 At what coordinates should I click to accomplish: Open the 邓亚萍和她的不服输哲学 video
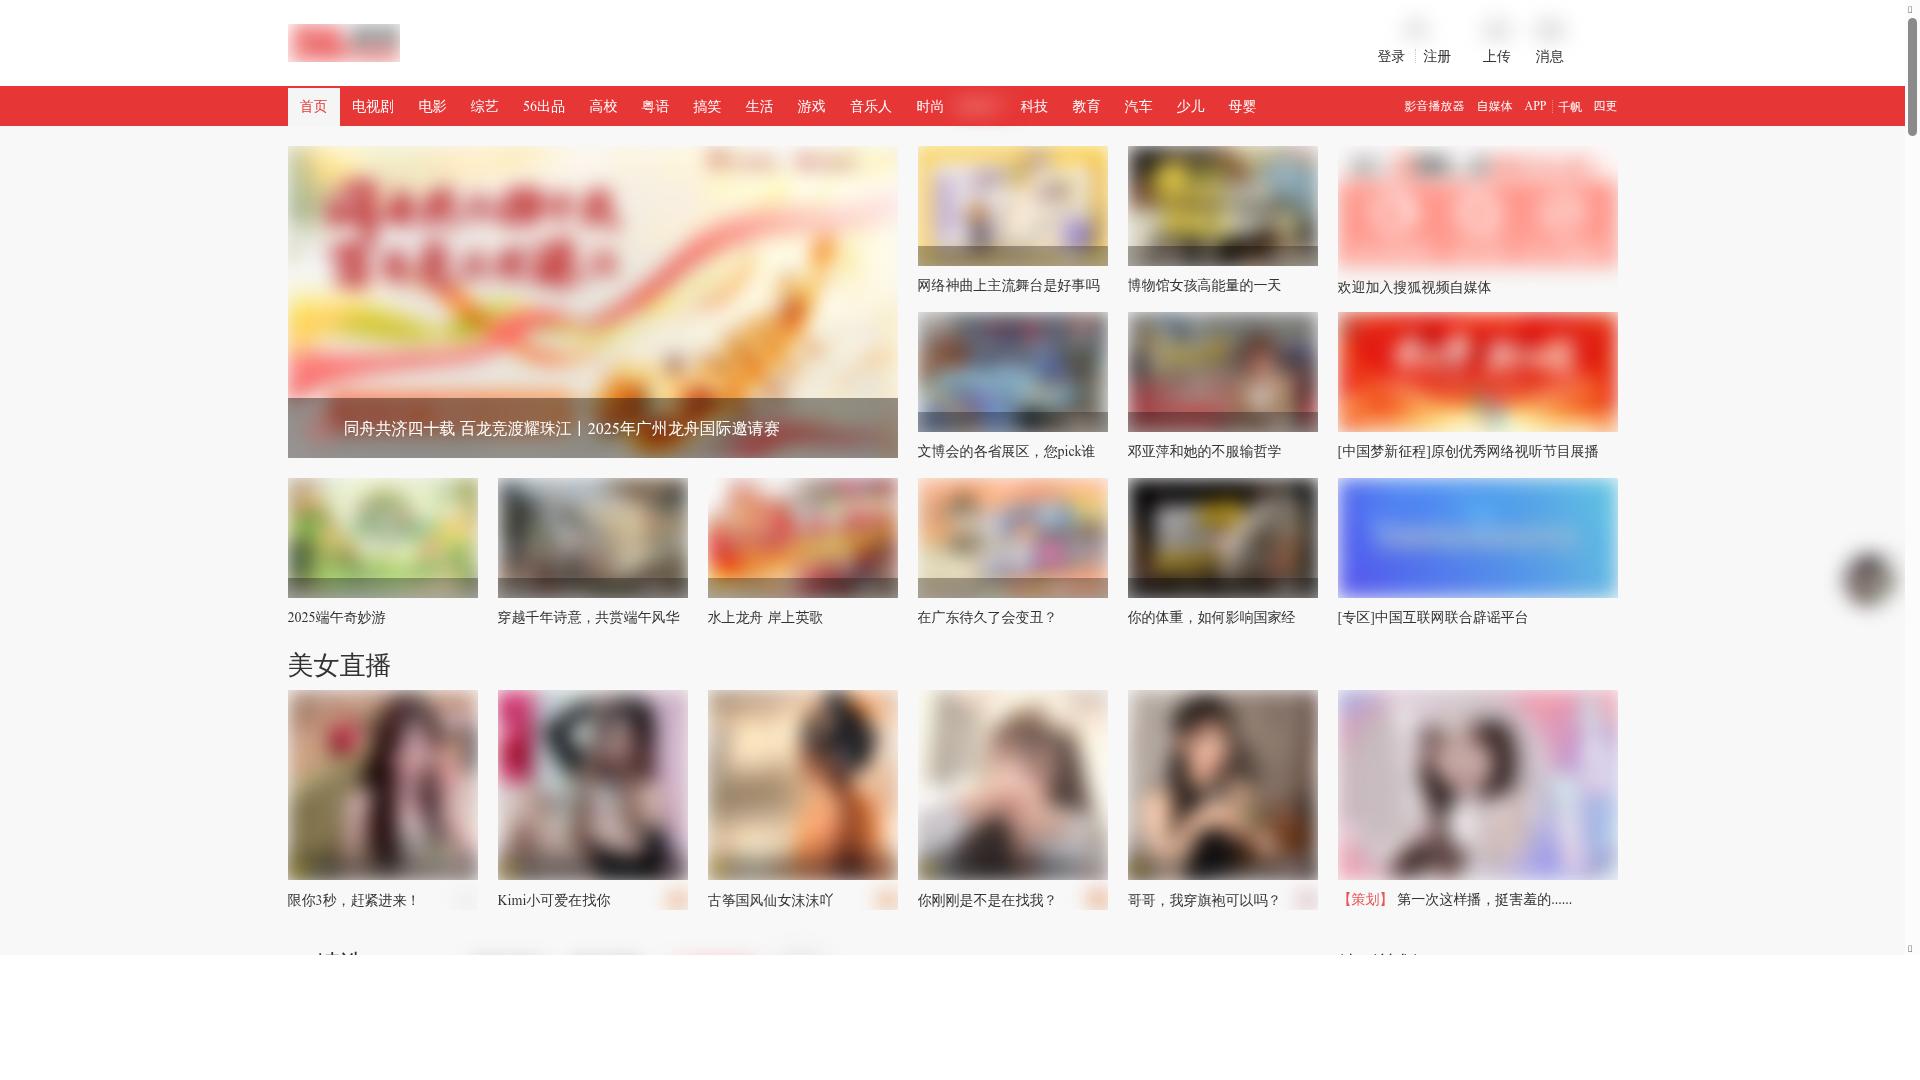coord(1222,372)
